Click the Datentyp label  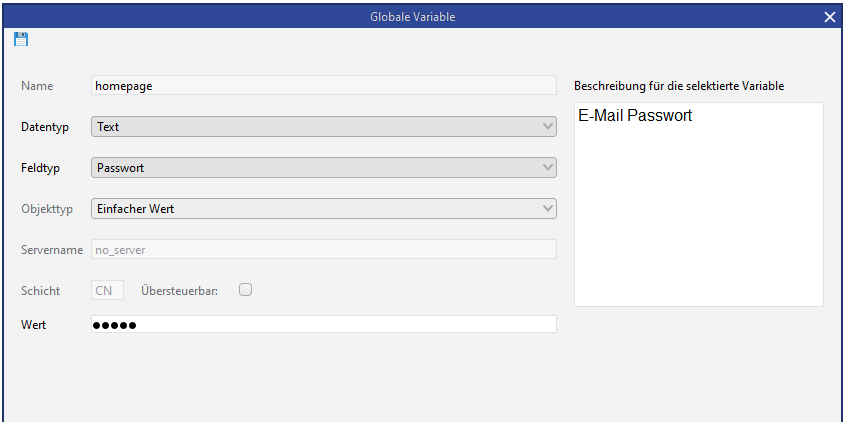pyautogui.click(x=46, y=127)
